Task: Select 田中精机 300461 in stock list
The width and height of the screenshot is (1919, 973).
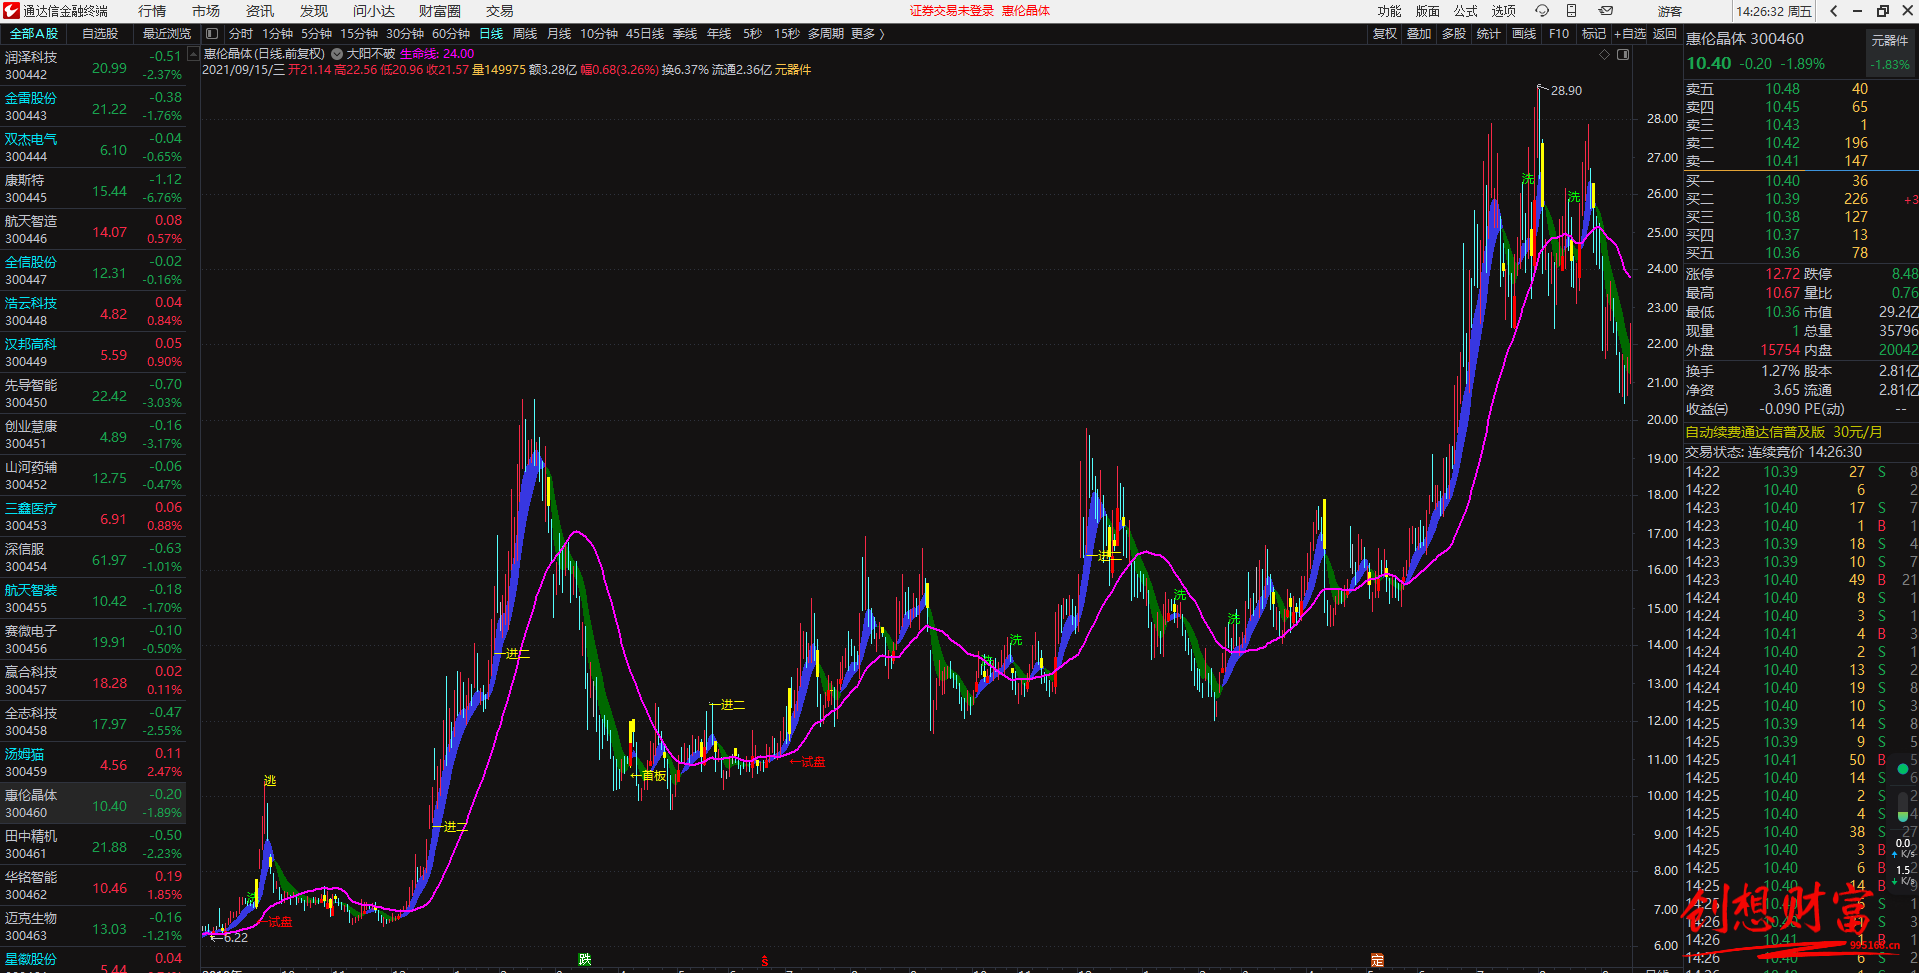Action: (93, 844)
